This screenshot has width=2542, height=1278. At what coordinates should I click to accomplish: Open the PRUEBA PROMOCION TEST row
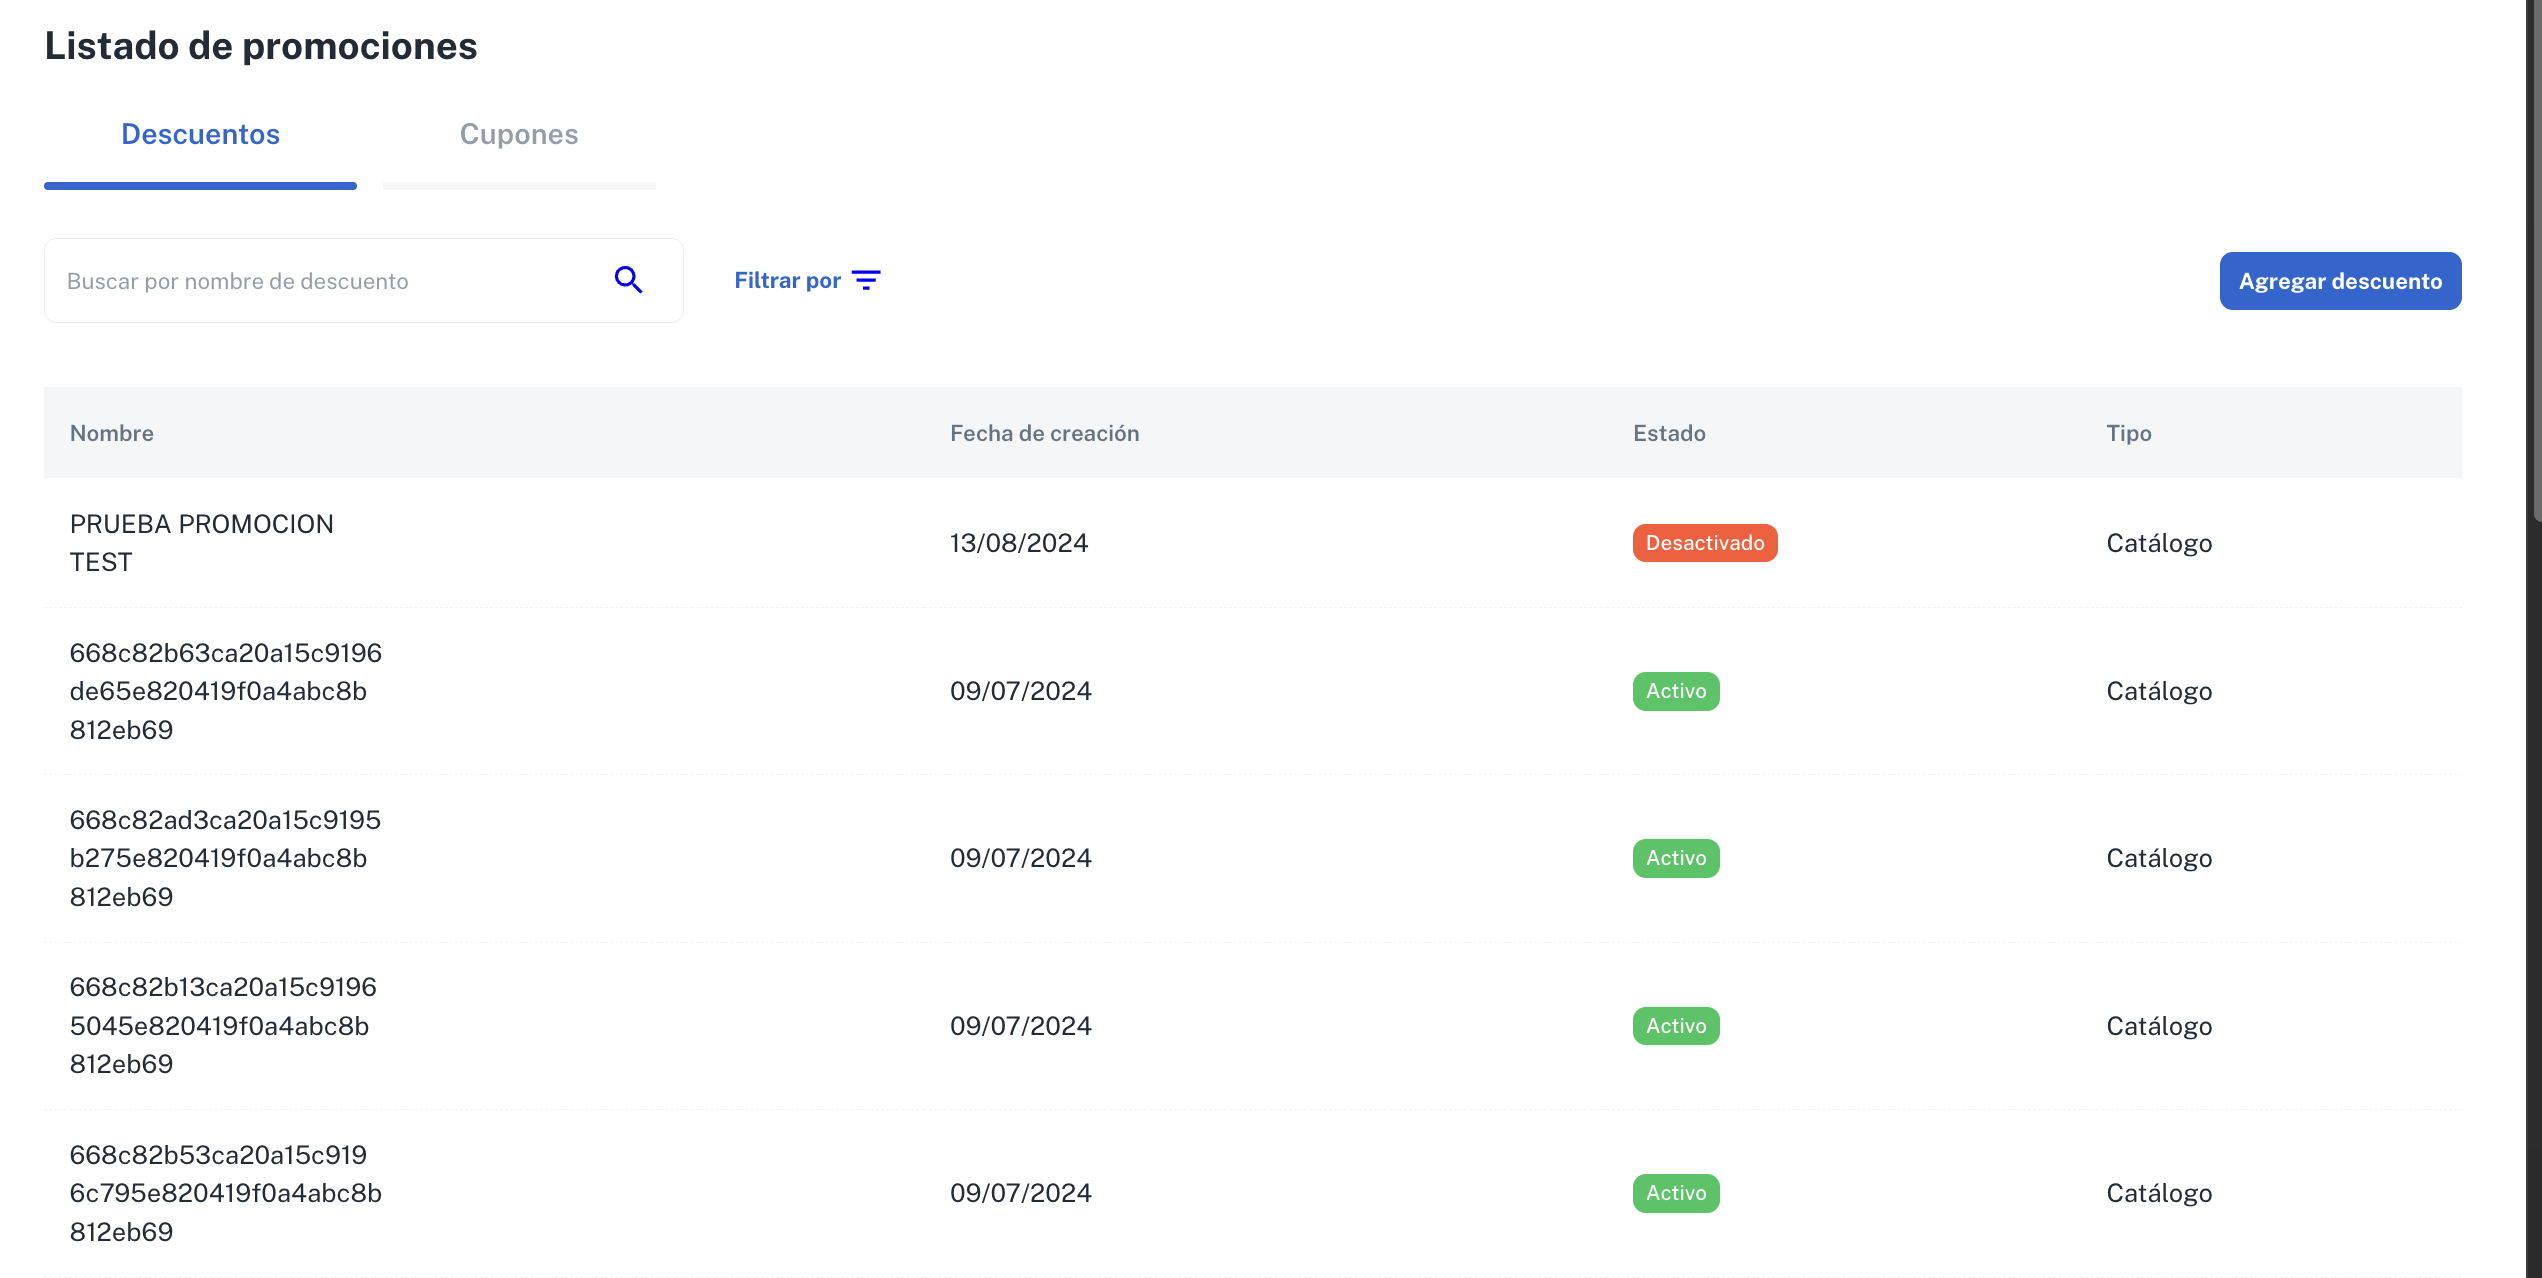click(201, 543)
